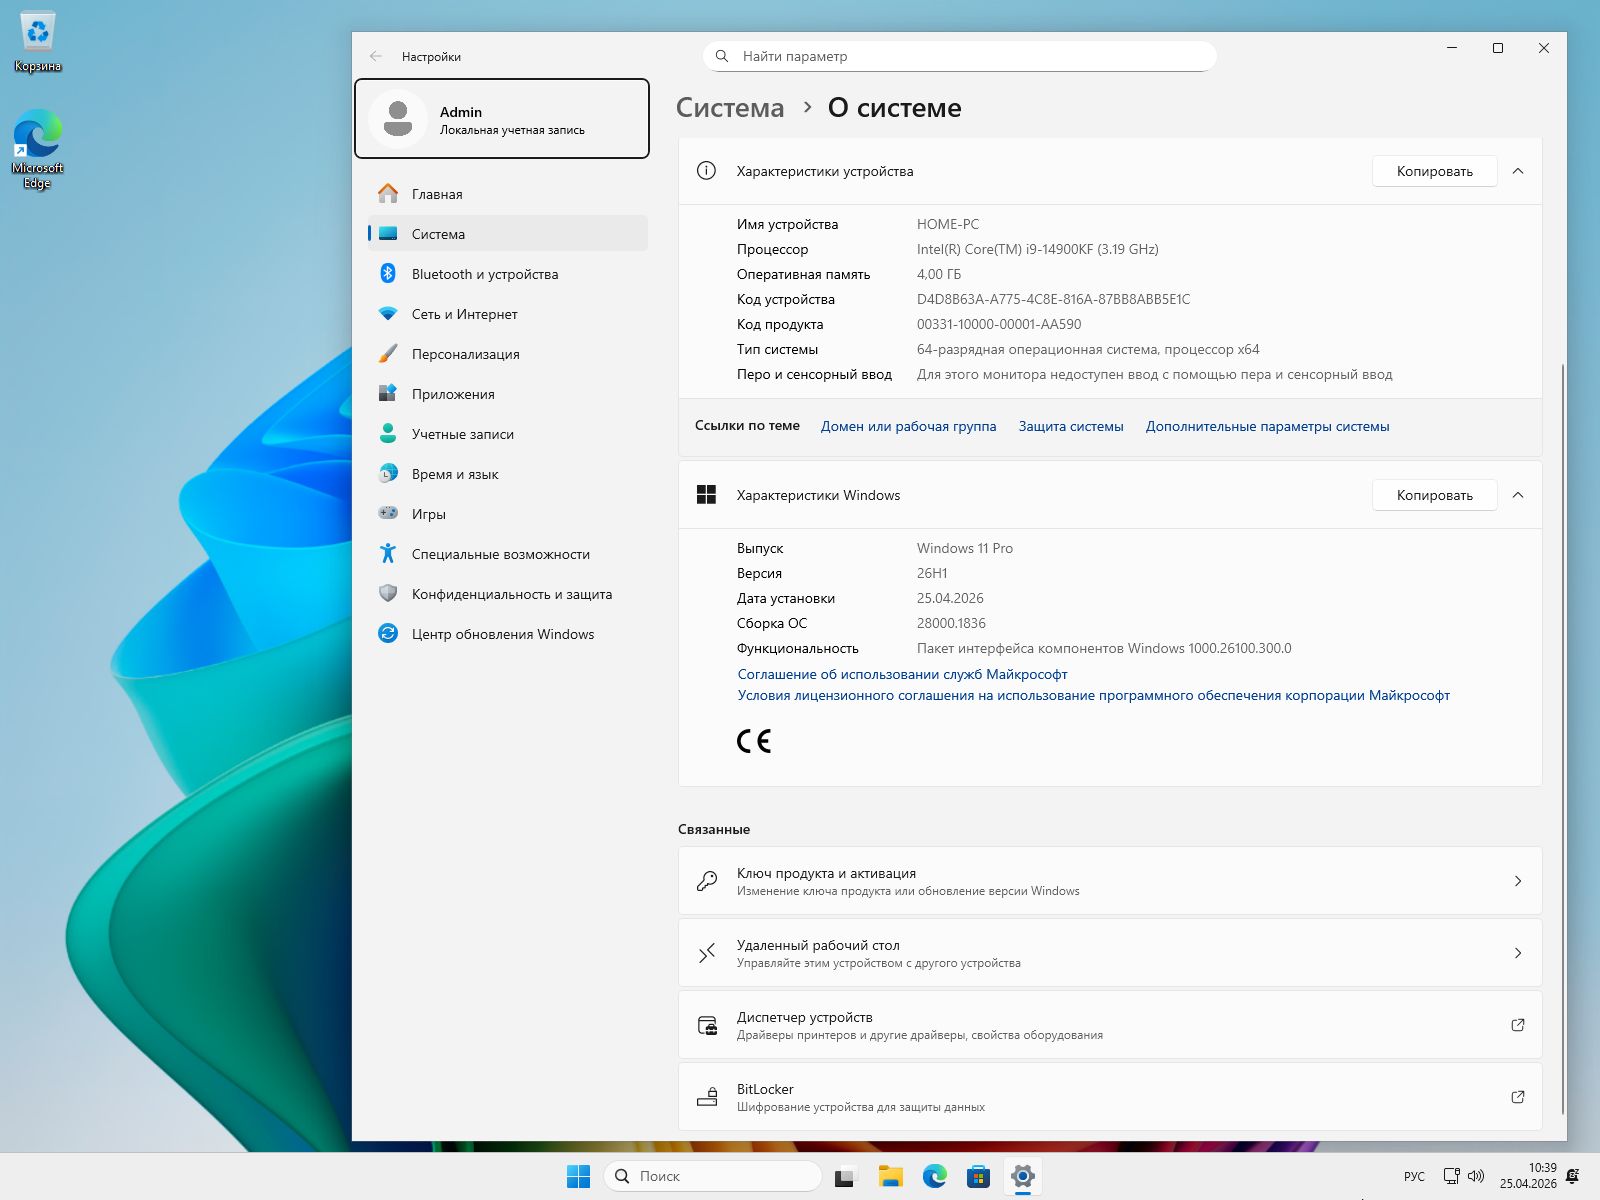The height and width of the screenshot is (1200, 1600).
Task: Open the Games controller icon section
Action: (388, 514)
